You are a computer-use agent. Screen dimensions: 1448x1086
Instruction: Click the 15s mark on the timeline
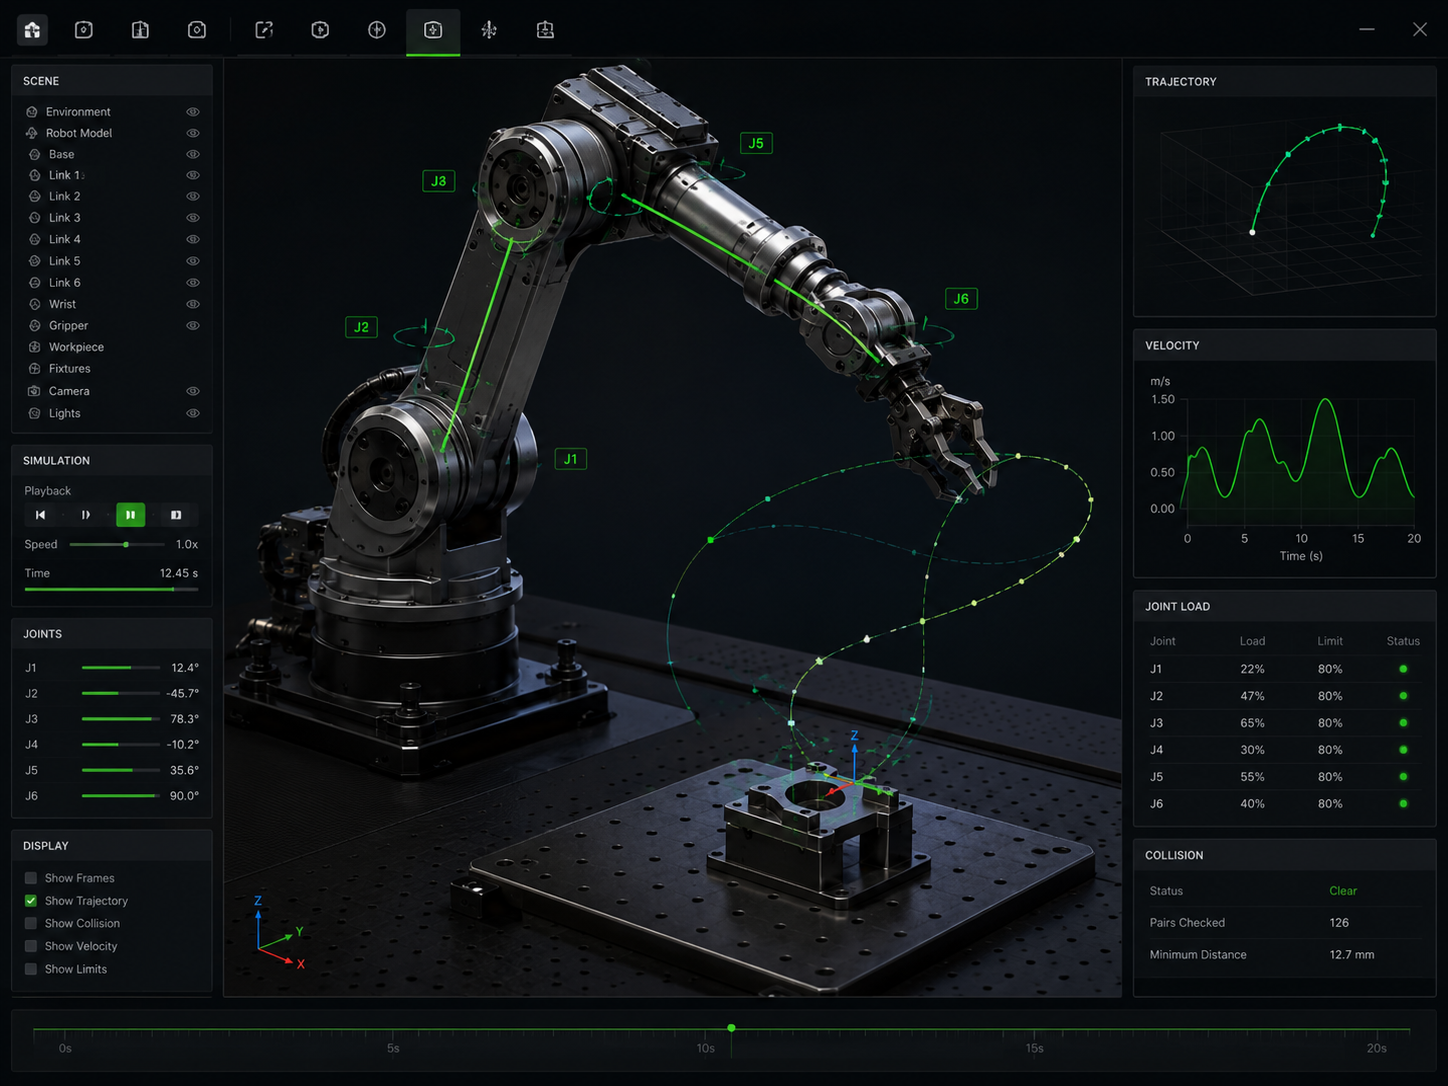click(x=1035, y=1048)
